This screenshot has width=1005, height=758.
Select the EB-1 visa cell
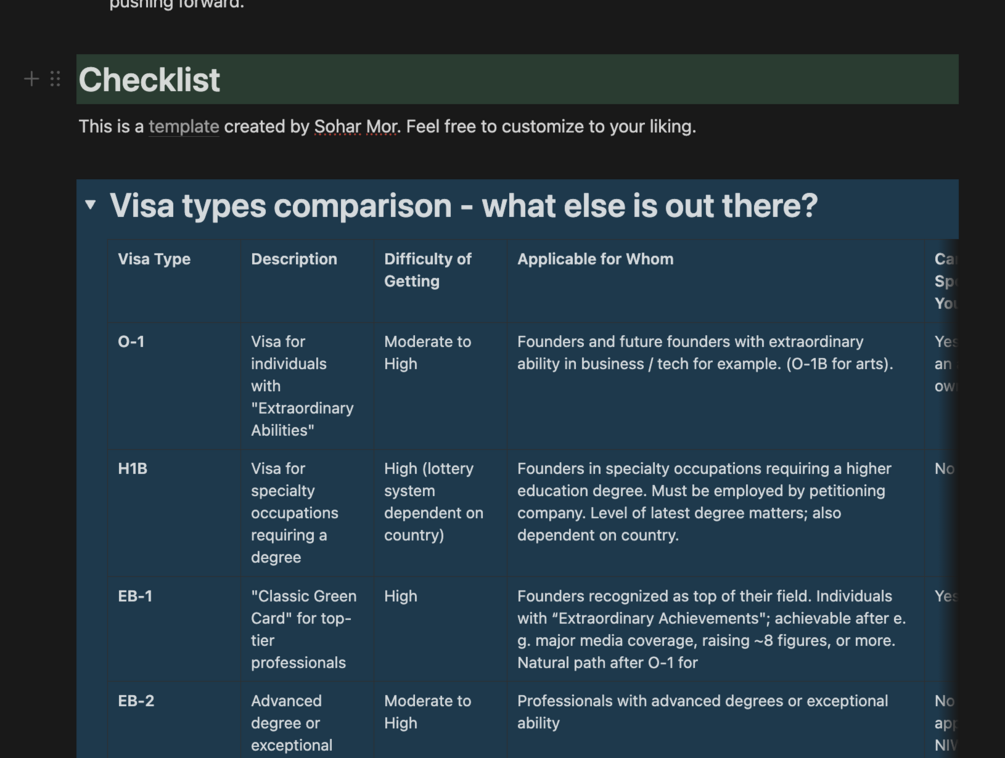[x=135, y=596]
